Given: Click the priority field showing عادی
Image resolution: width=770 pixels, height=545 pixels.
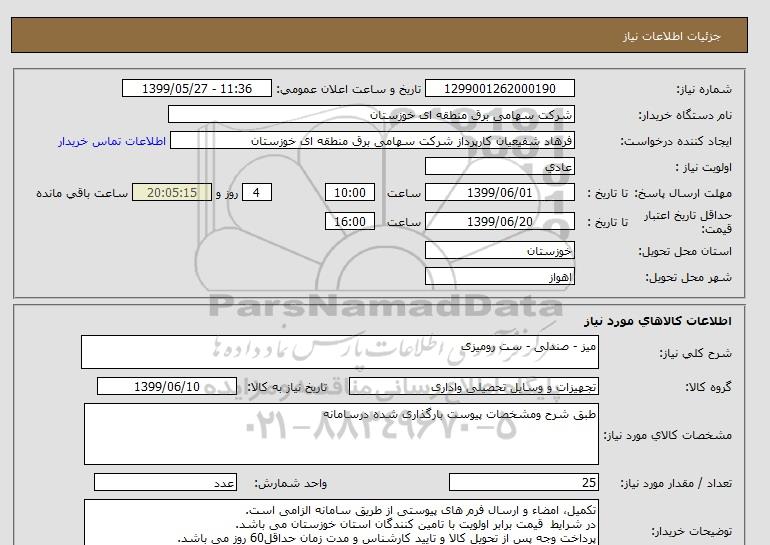Looking at the screenshot, I should (501, 167).
